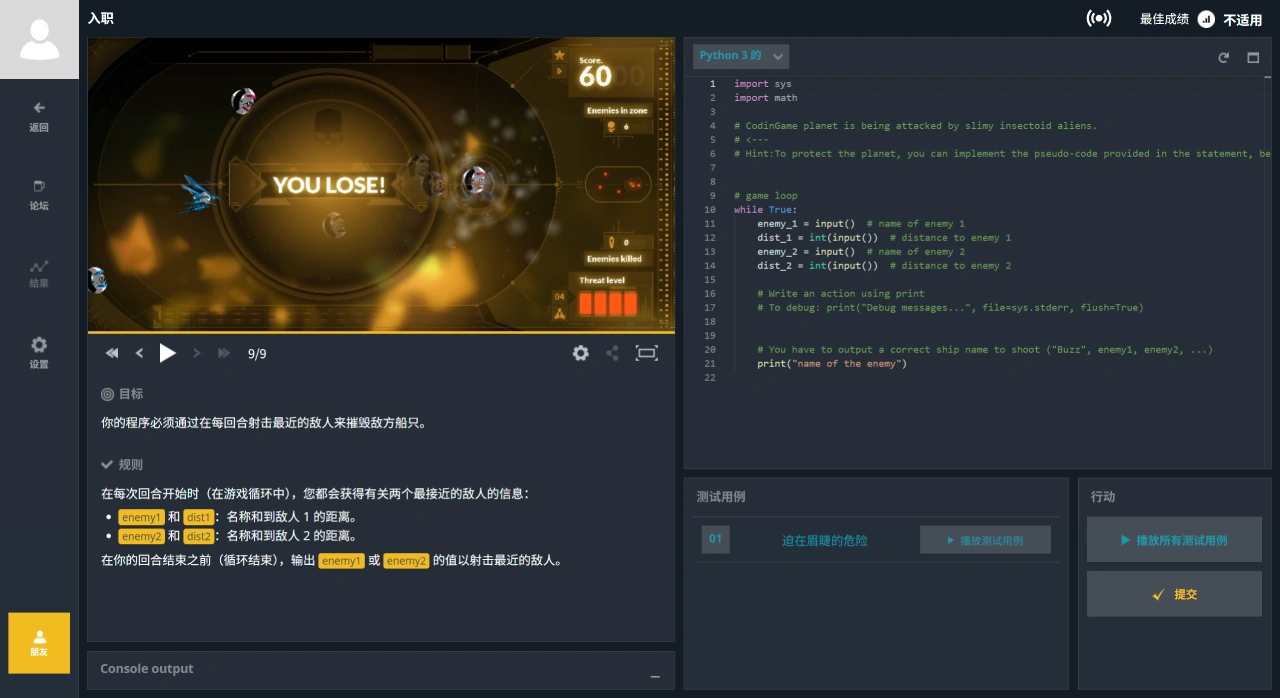Click the broadcast icon in the top bar
The image size is (1280, 698).
[x=1099, y=18]
